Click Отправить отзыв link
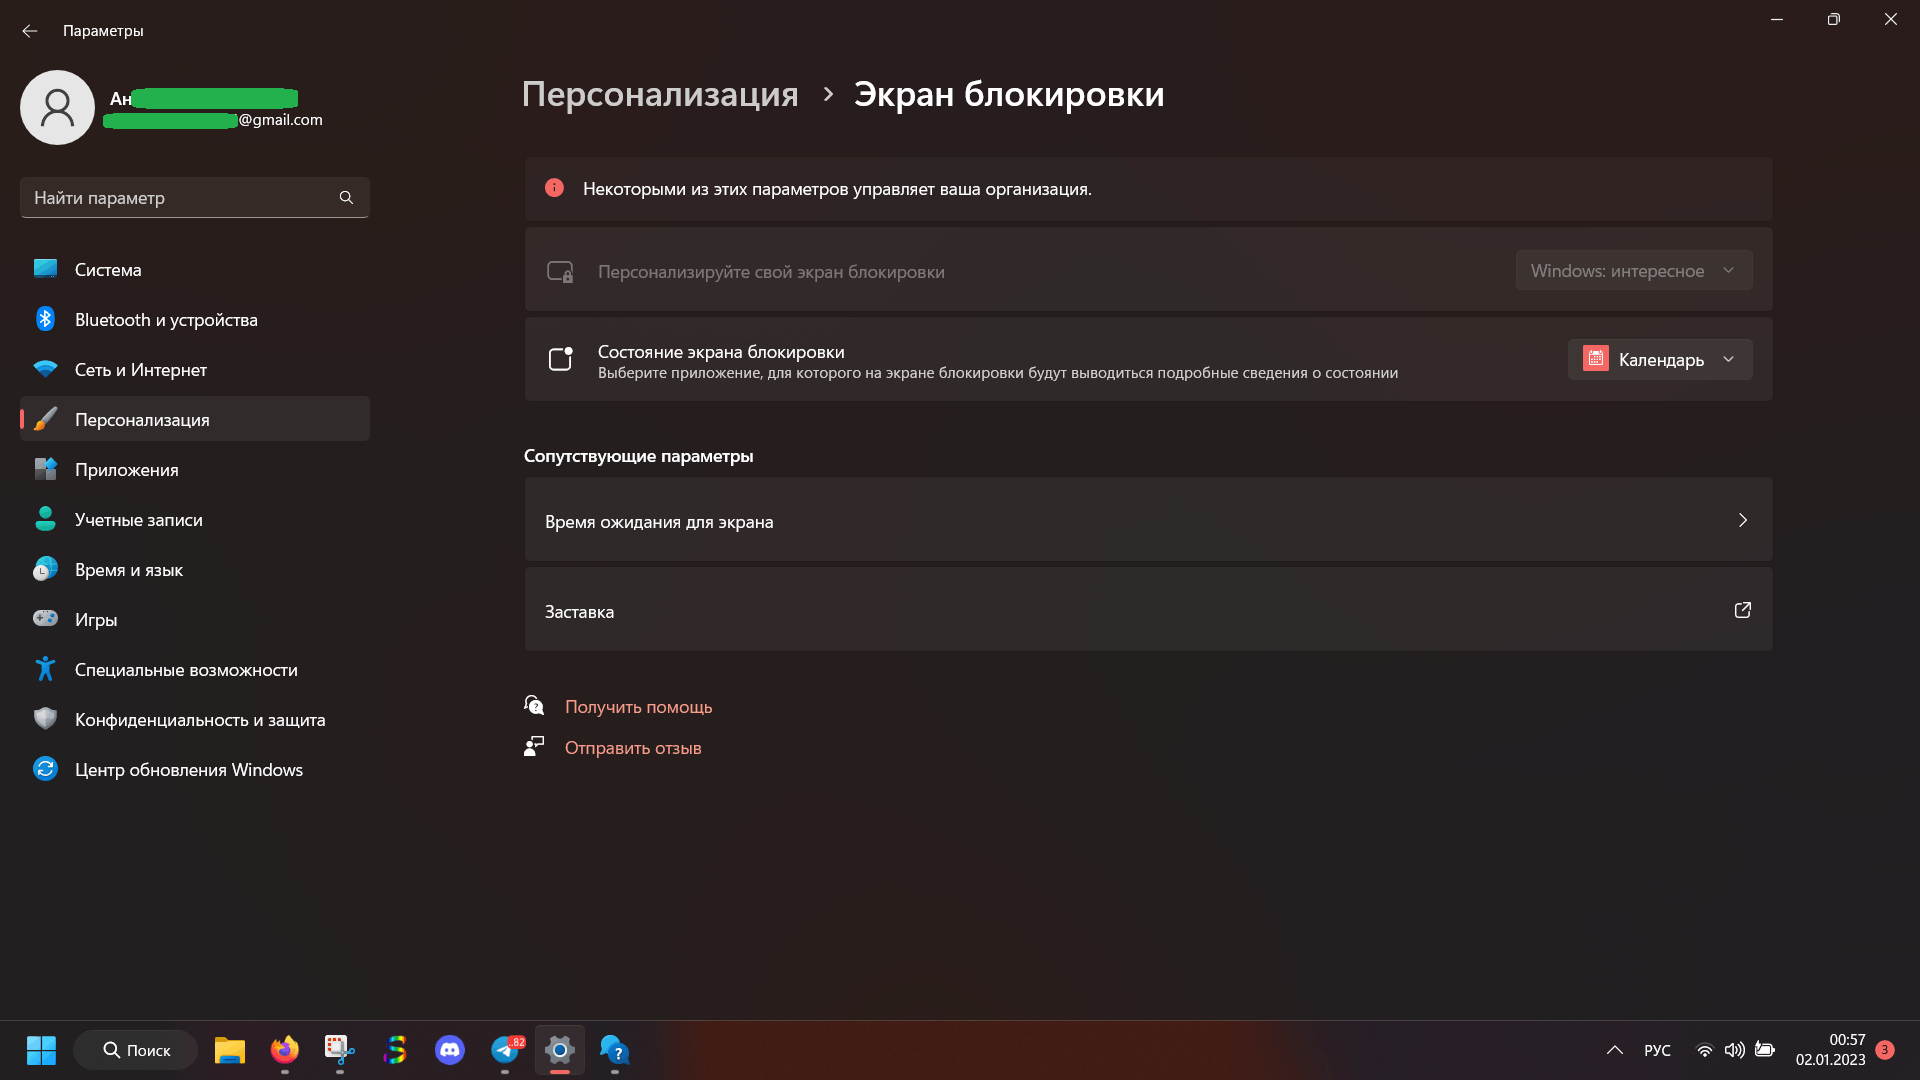Viewport: 1920px width, 1080px height. [x=633, y=746]
